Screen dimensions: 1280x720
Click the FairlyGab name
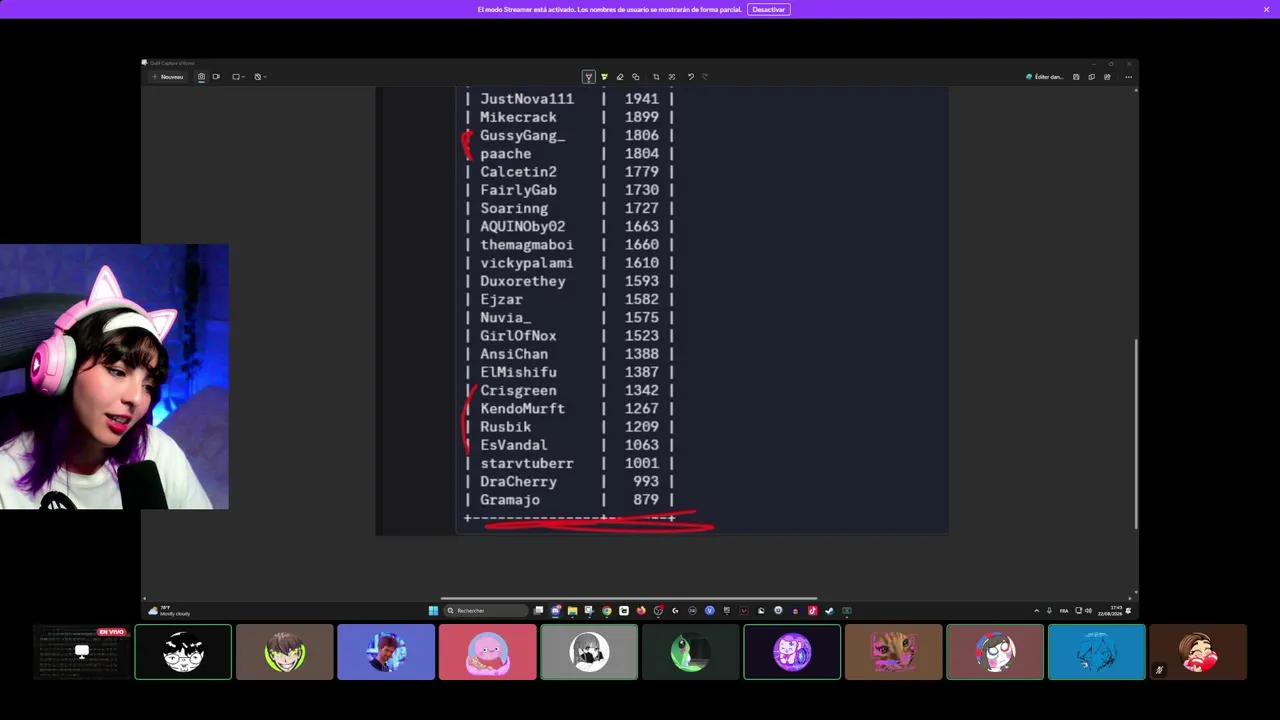pos(518,190)
